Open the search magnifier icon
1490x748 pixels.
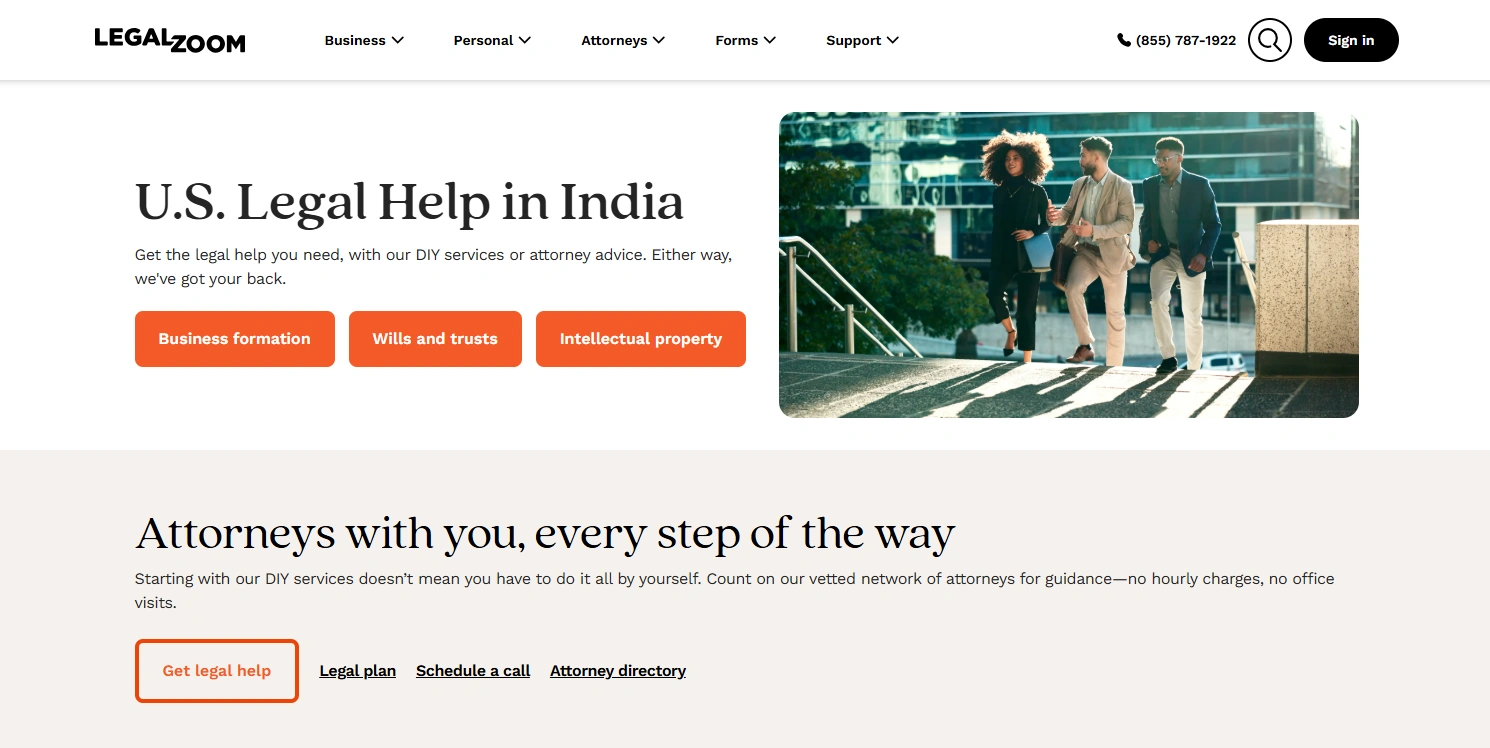coord(1270,40)
